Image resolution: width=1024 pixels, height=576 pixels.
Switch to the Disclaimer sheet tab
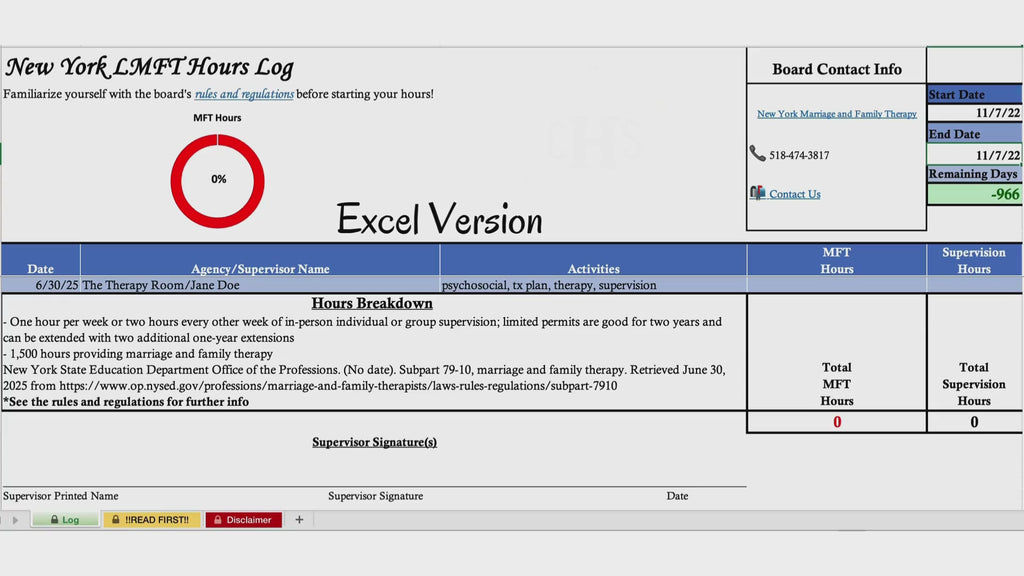pyautogui.click(x=244, y=520)
